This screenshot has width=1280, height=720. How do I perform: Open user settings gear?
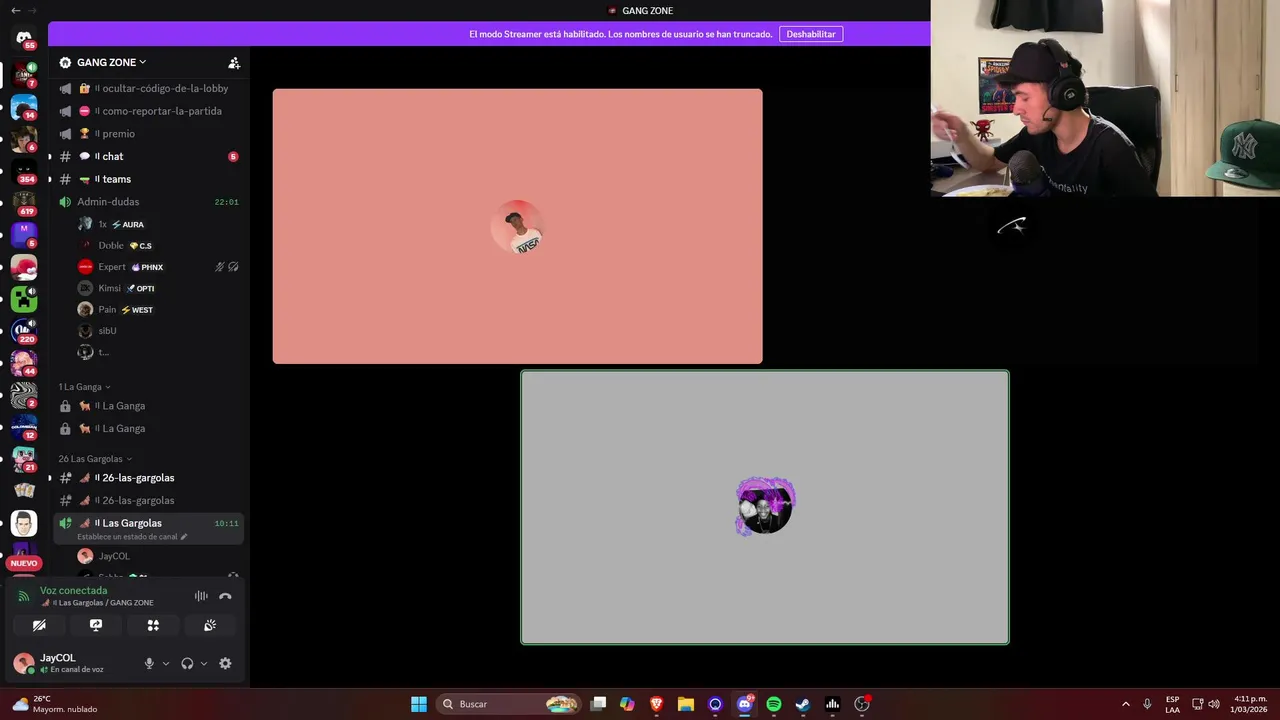225,663
